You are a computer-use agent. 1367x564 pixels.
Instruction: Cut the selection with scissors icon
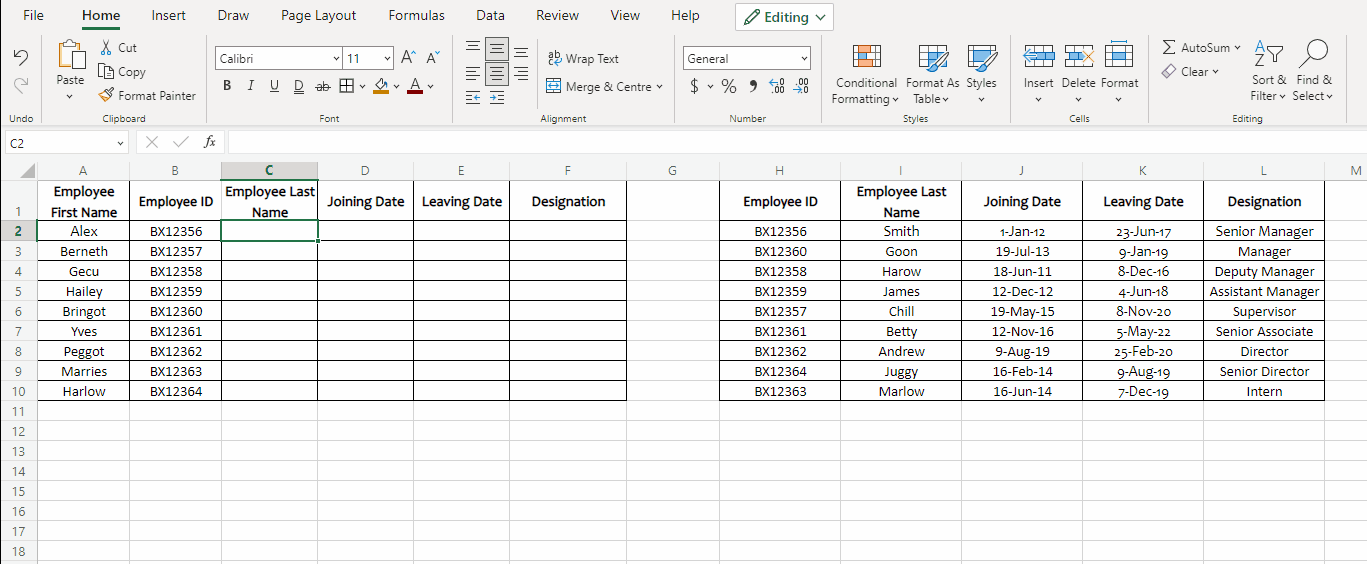pyautogui.click(x=106, y=48)
